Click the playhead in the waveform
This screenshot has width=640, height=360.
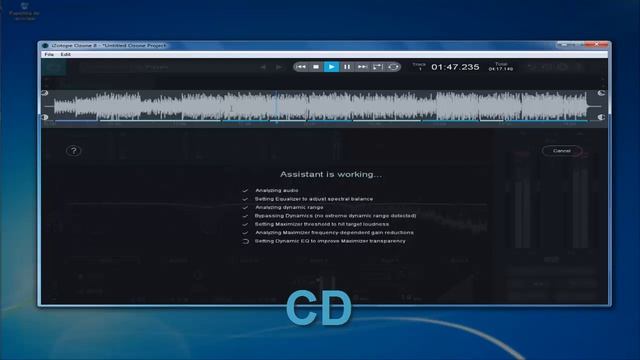(276, 107)
